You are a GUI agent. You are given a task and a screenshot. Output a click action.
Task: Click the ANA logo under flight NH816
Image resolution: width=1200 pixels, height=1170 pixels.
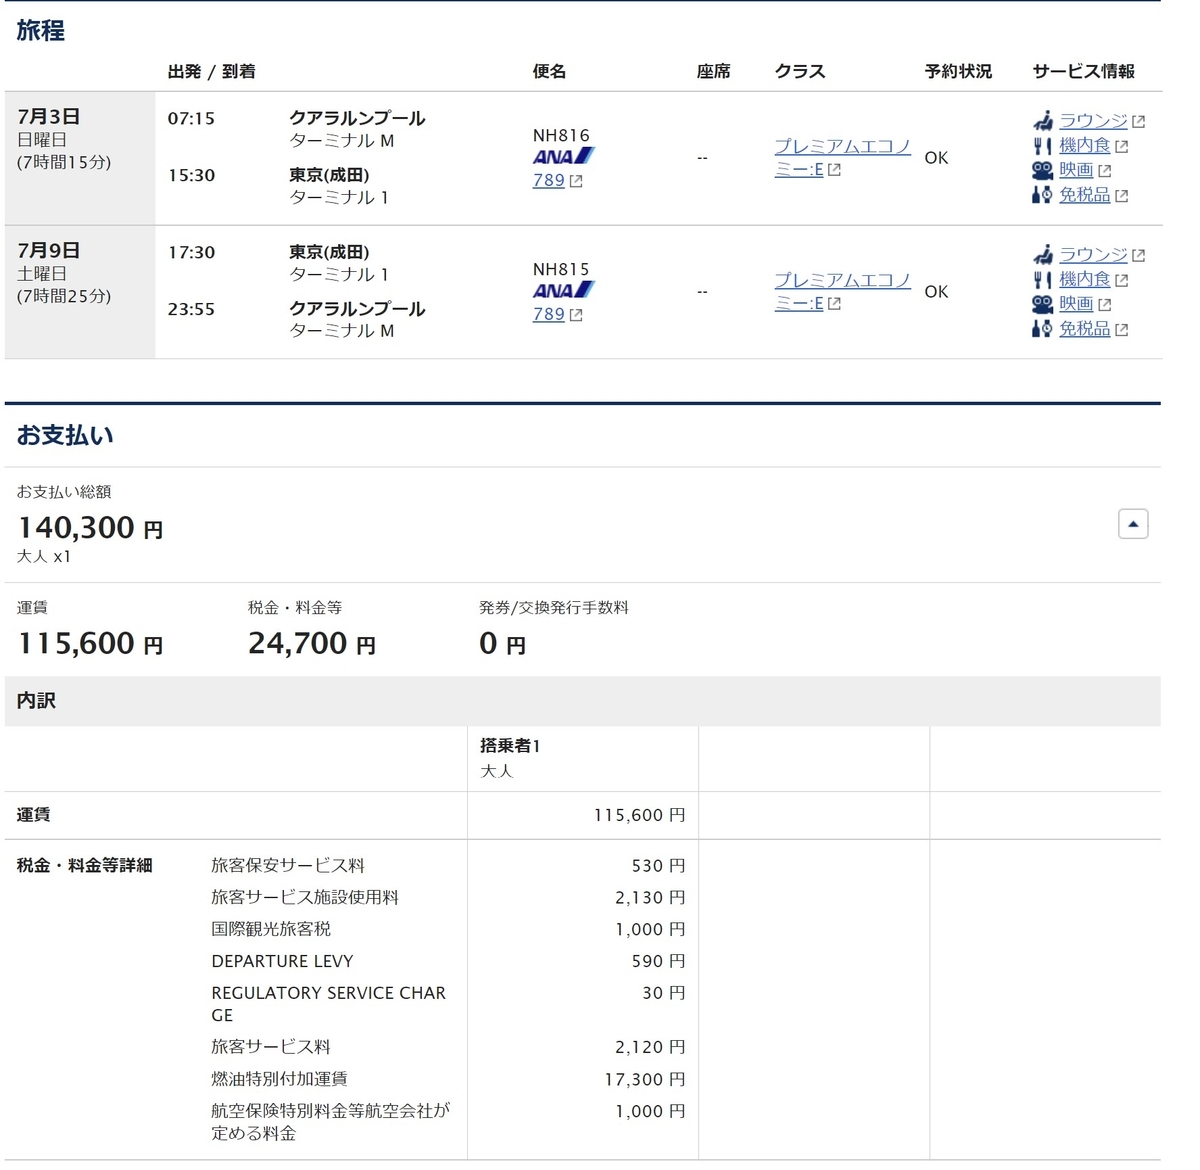point(563,156)
